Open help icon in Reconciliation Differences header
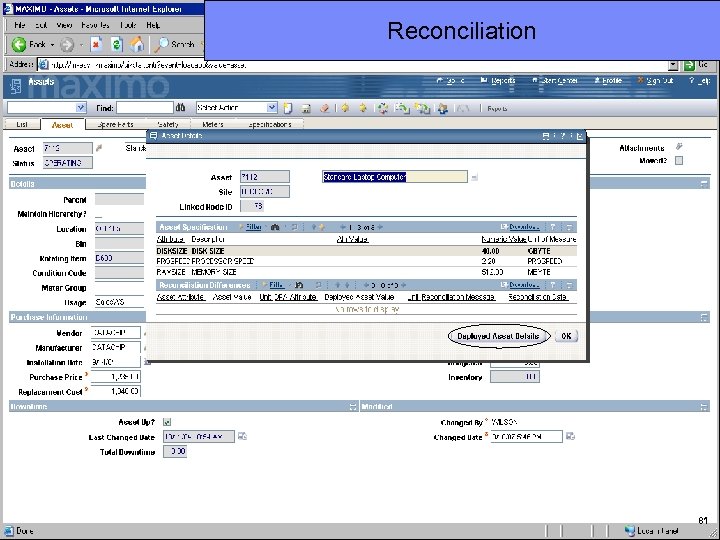The image size is (720, 540). tap(553, 285)
